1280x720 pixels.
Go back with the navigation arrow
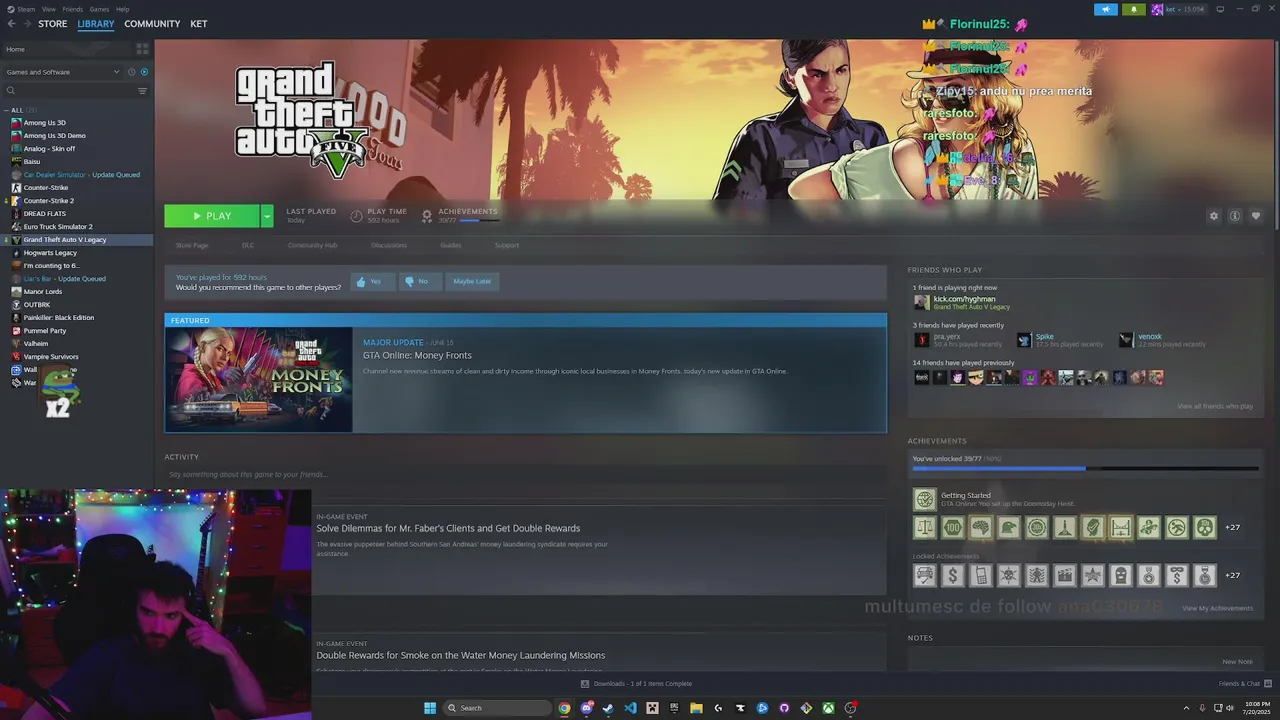pyautogui.click(x=12, y=24)
